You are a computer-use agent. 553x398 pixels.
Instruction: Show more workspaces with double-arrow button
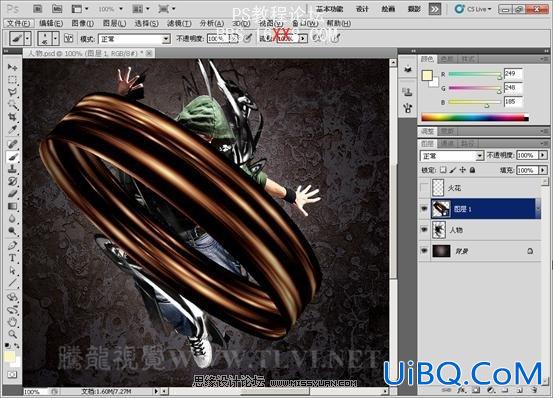[434, 9]
